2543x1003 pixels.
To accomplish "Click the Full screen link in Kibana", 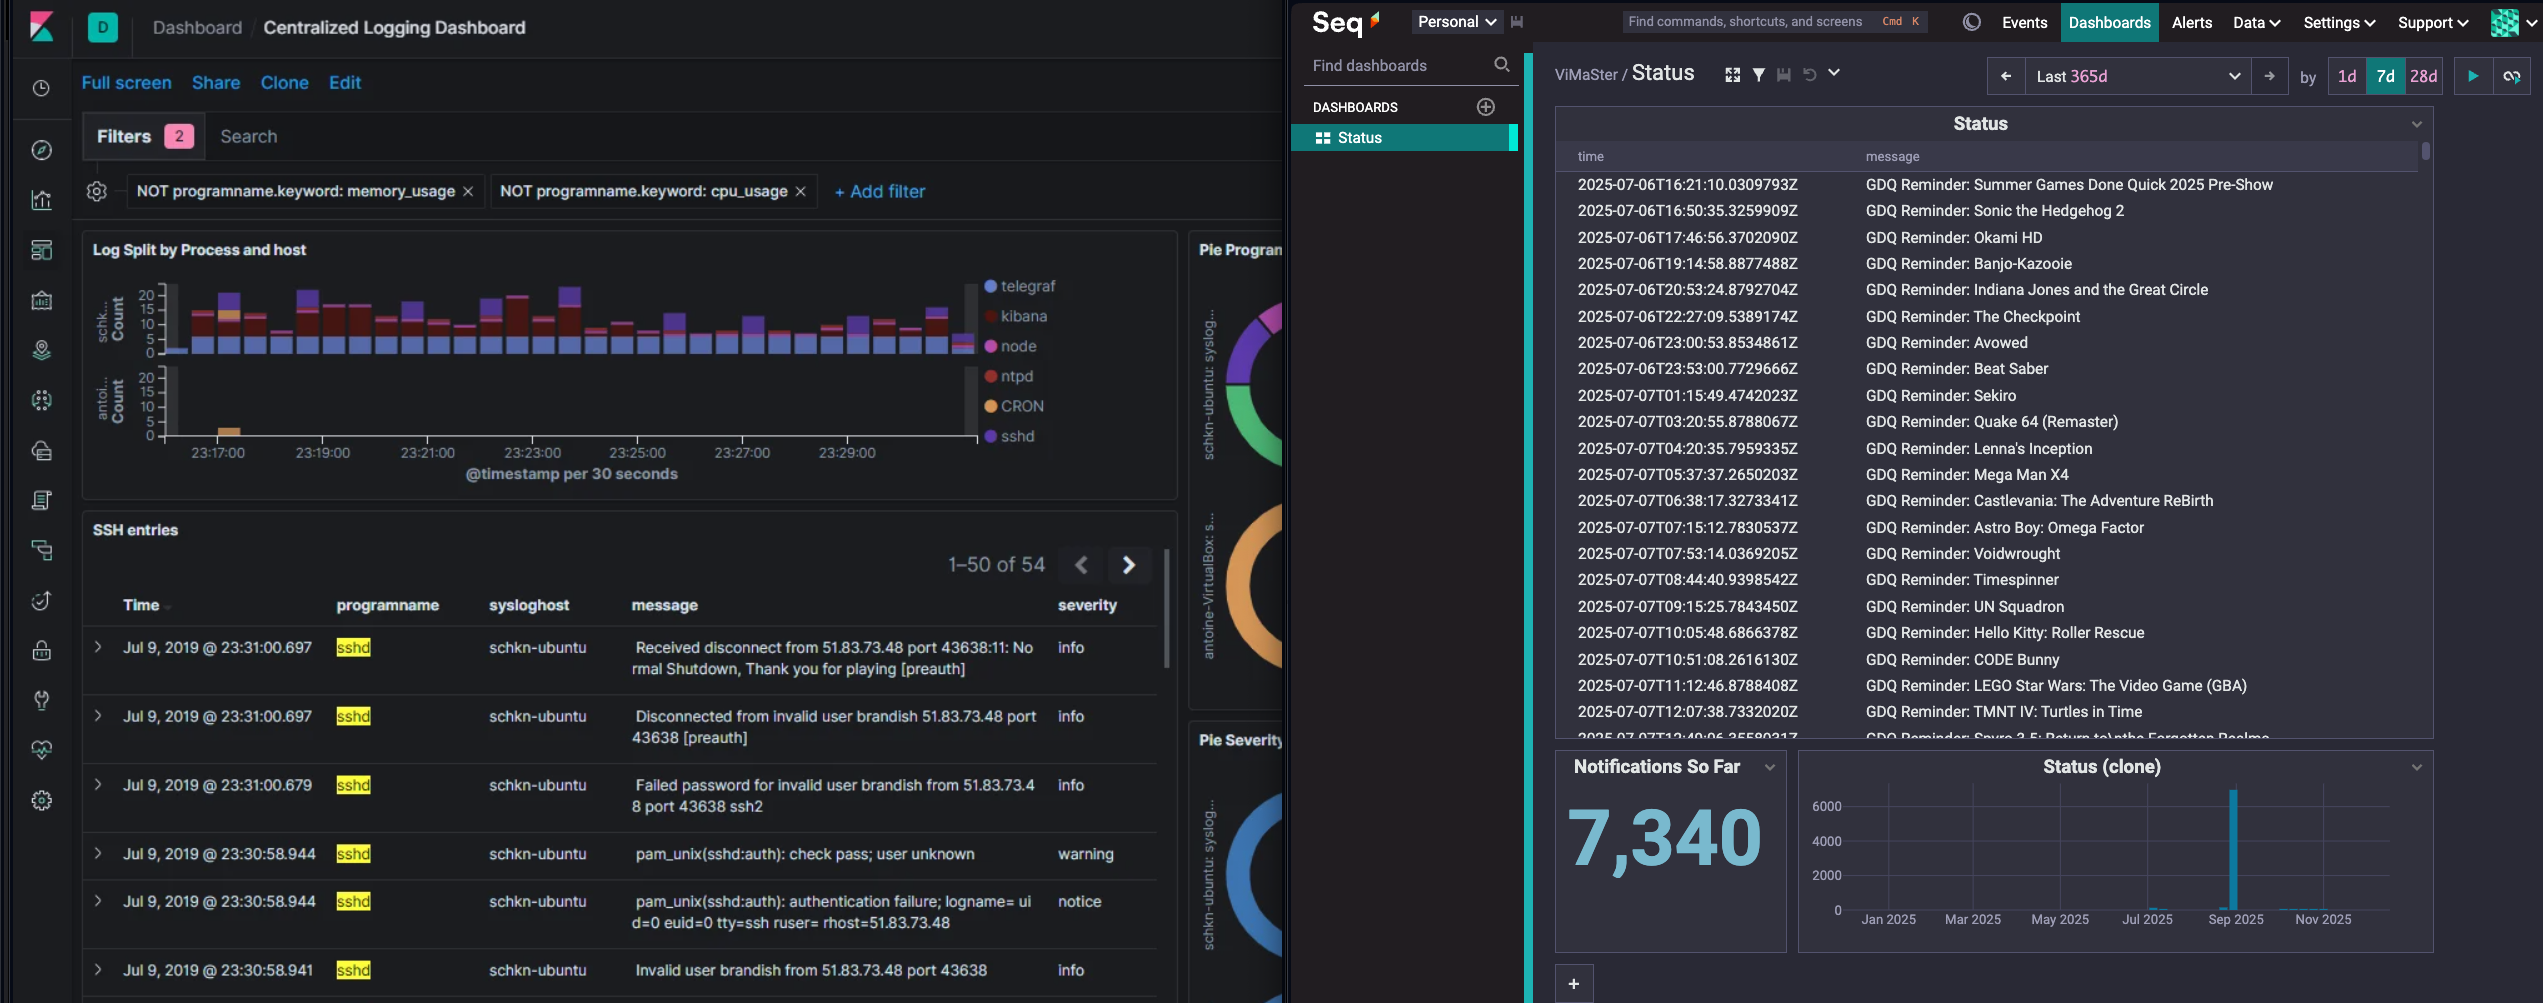I will click(126, 83).
